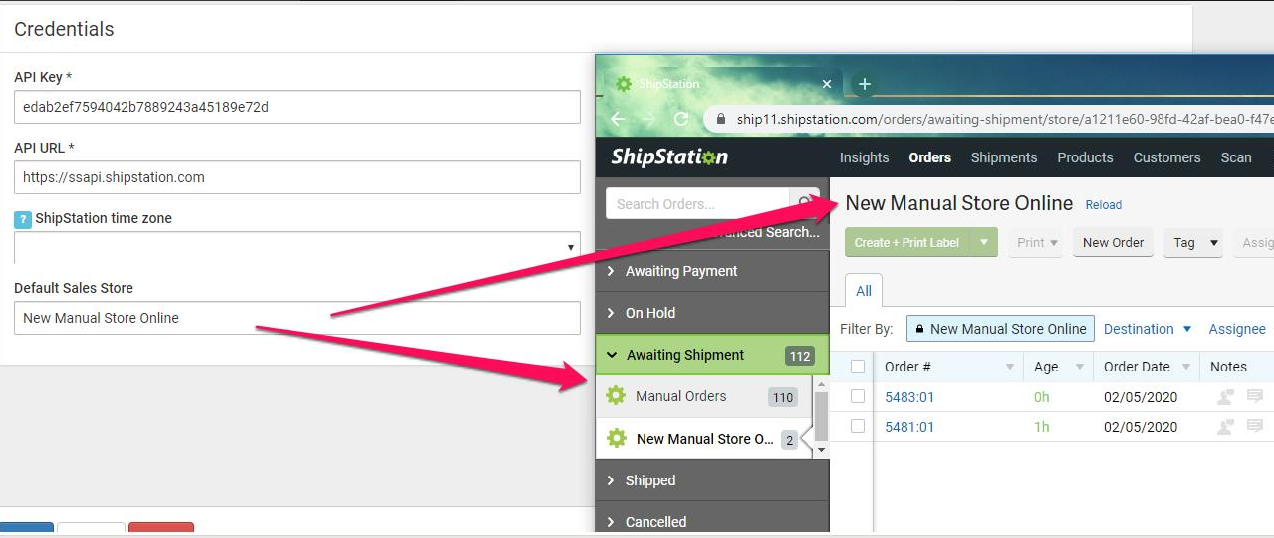The image size is (1274, 538).
Task: Select checkbox for order 5483:01
Action: coord(858,397)
